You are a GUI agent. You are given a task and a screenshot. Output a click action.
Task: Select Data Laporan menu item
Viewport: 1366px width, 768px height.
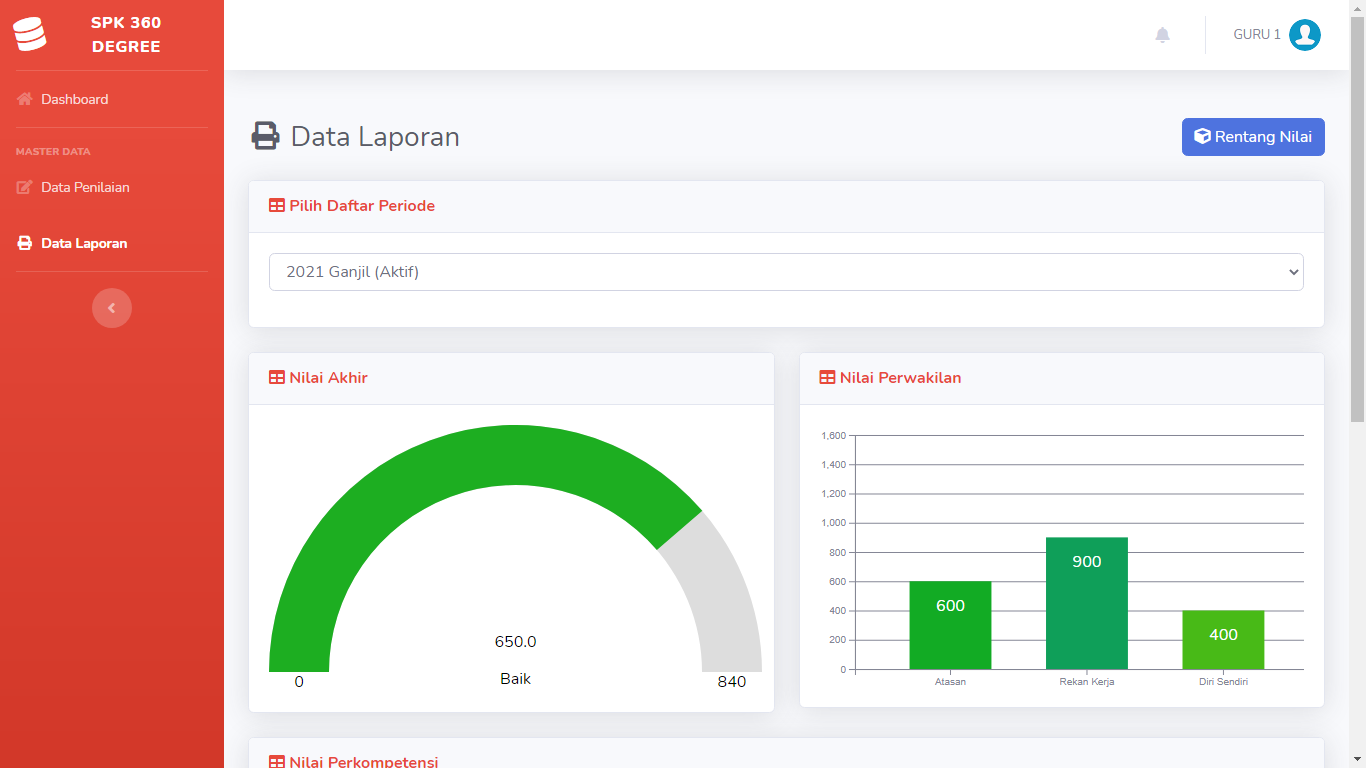pyautogui.click(x=84, y=243)
